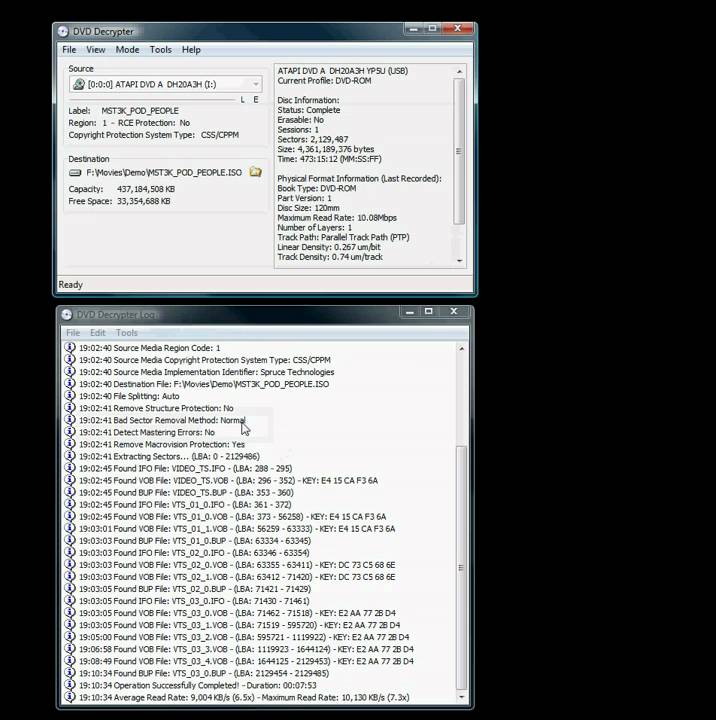The image size is (716, 720).
Task: Expand the Source drive dropdown
Action: (x=256, y=84)
